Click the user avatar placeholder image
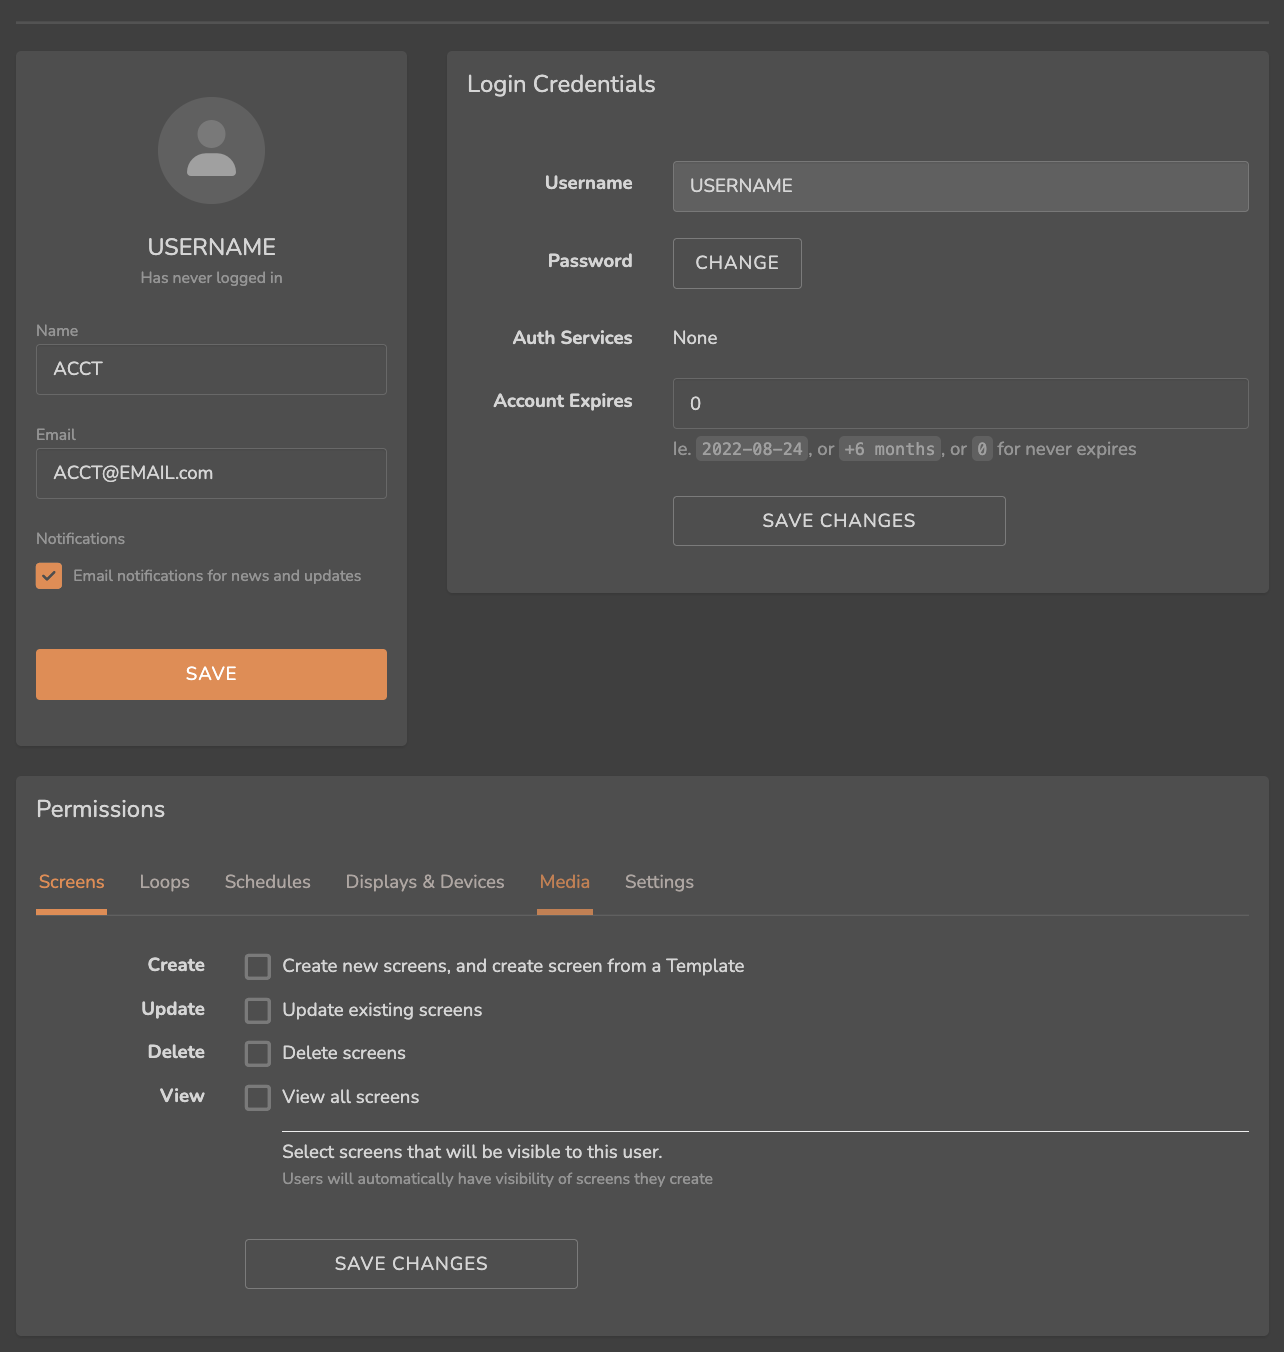 point(211,151)
